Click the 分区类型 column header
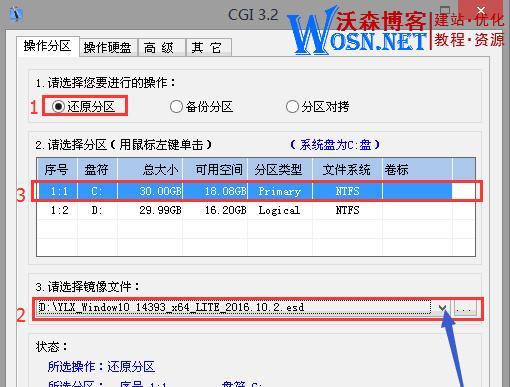This screenshot has height=387, width=510. pyautogui.click(x=280, y=170)
